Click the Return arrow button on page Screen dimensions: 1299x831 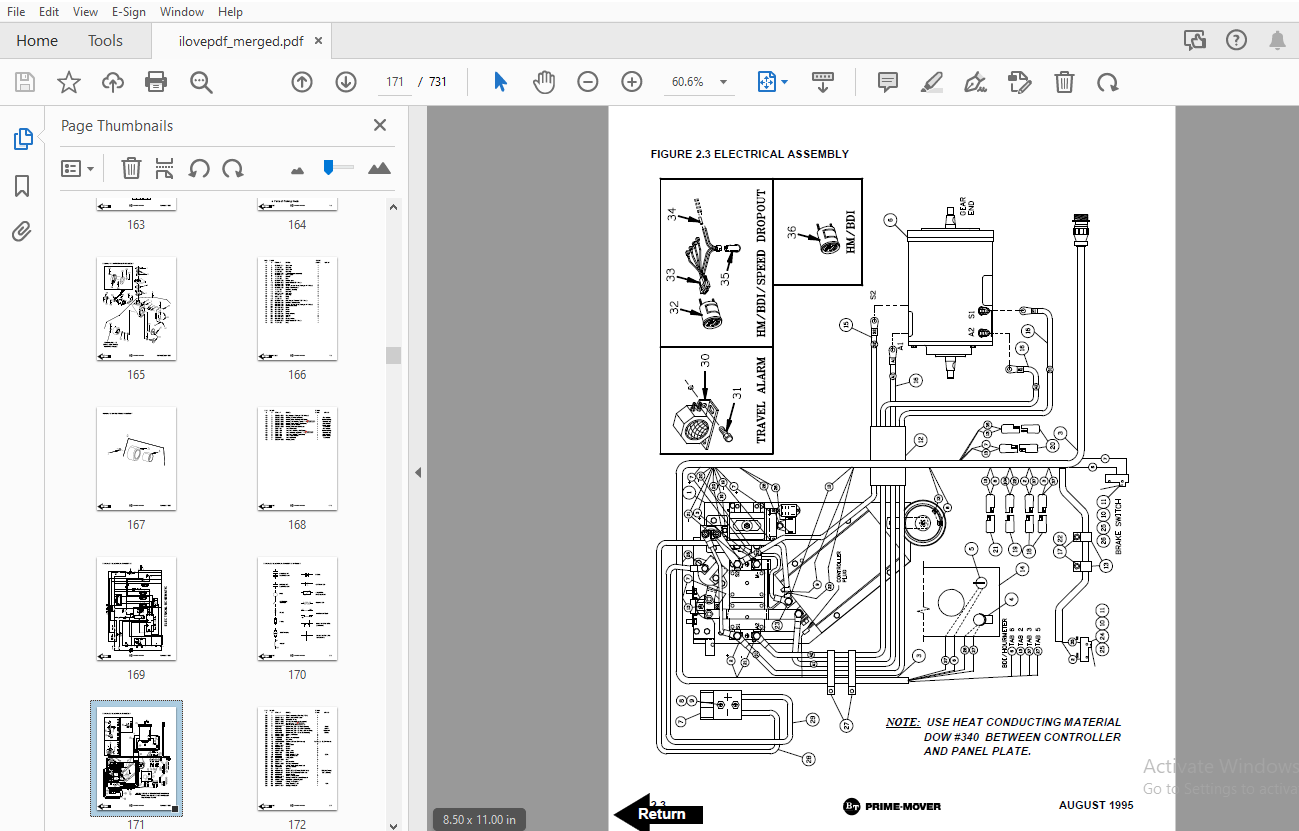(x=657, y=813)
